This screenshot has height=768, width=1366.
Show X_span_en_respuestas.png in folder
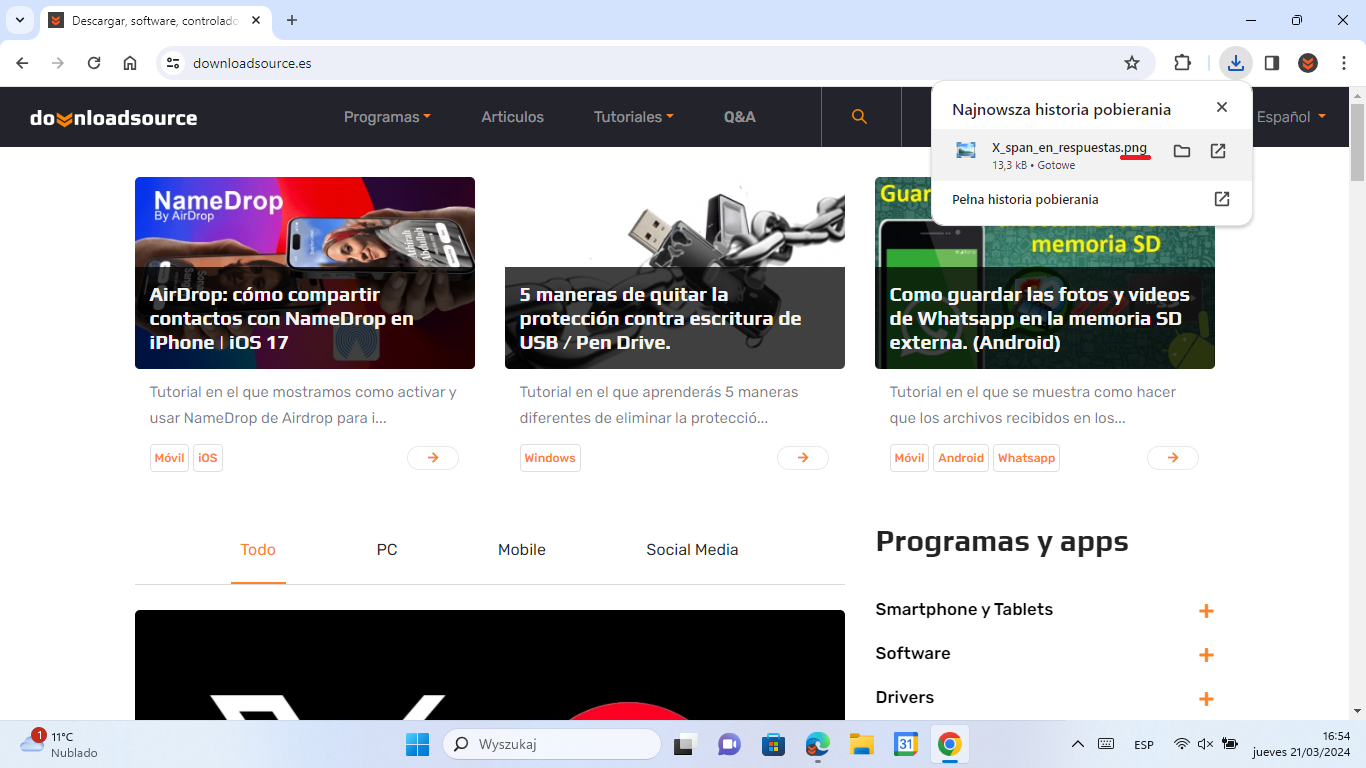(x=1182, y=151)
